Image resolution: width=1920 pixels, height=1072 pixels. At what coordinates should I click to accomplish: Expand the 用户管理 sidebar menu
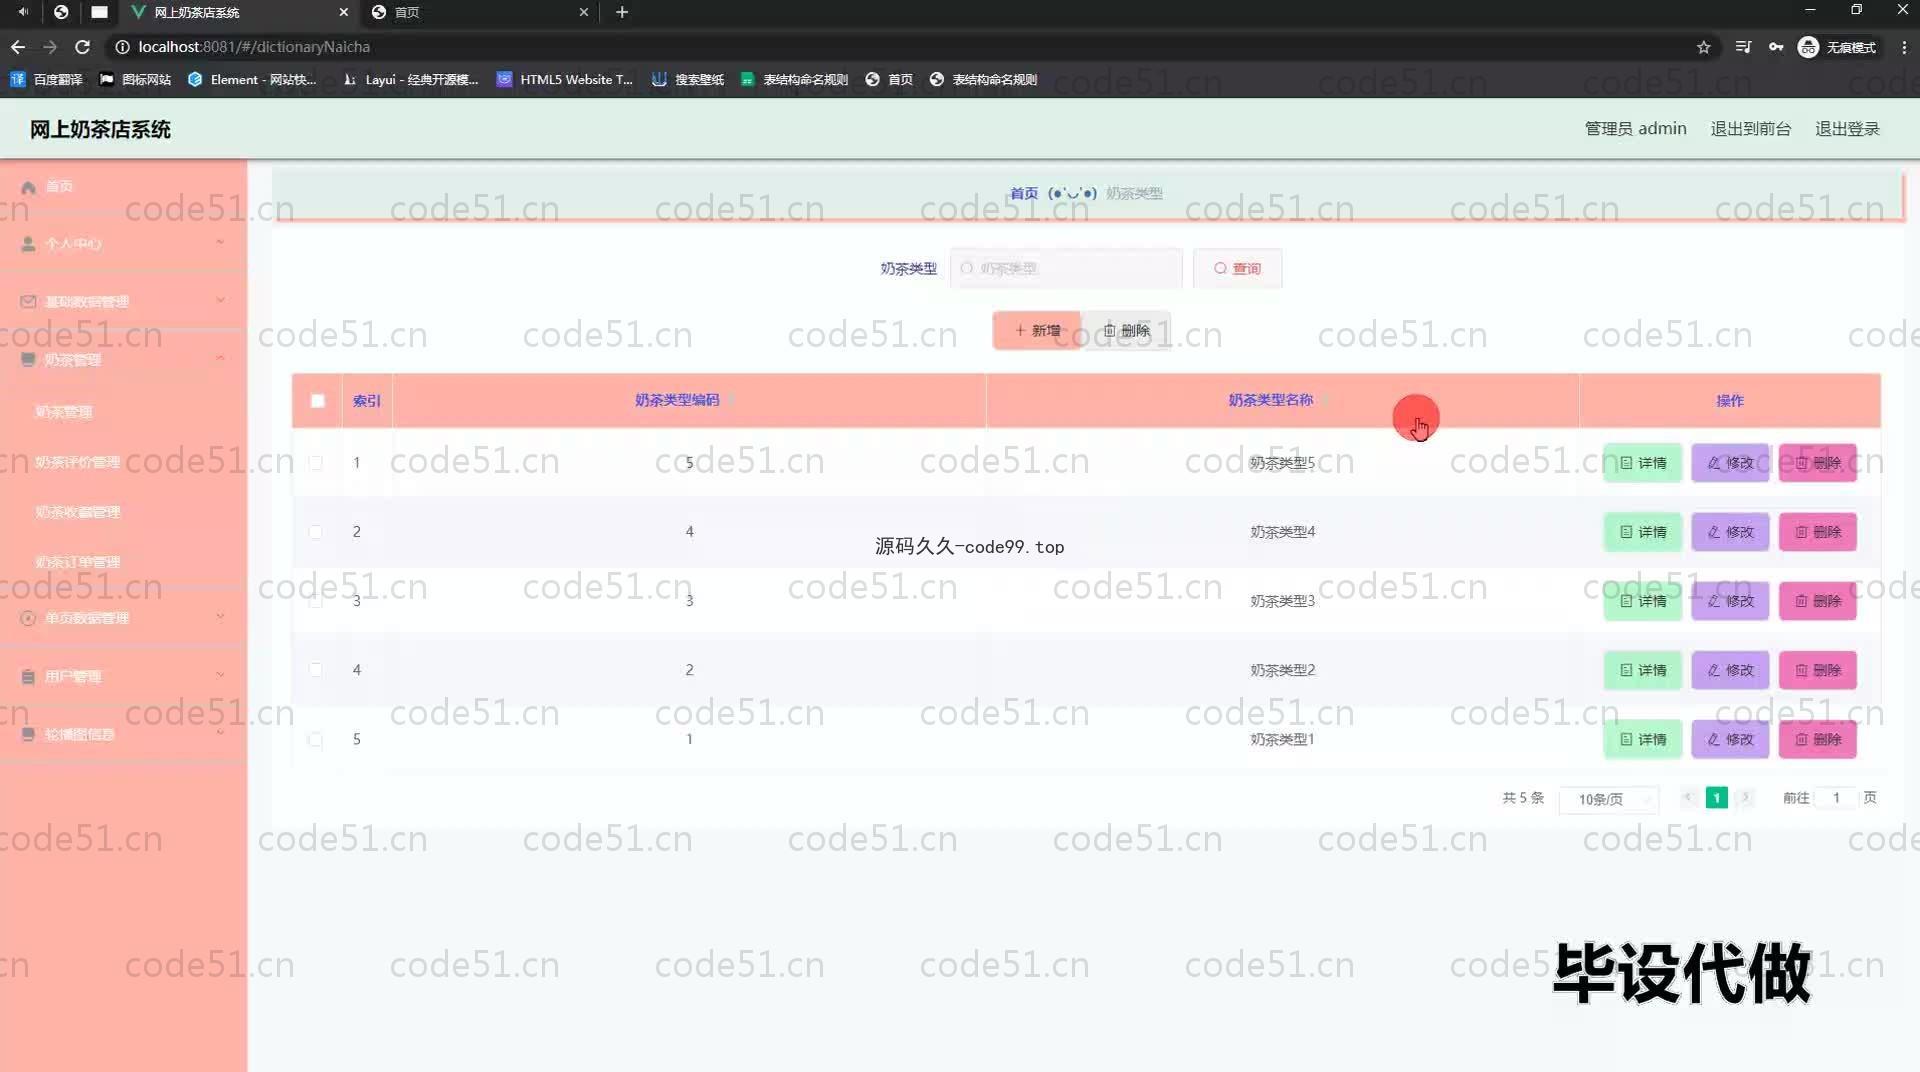click(123, 676)
